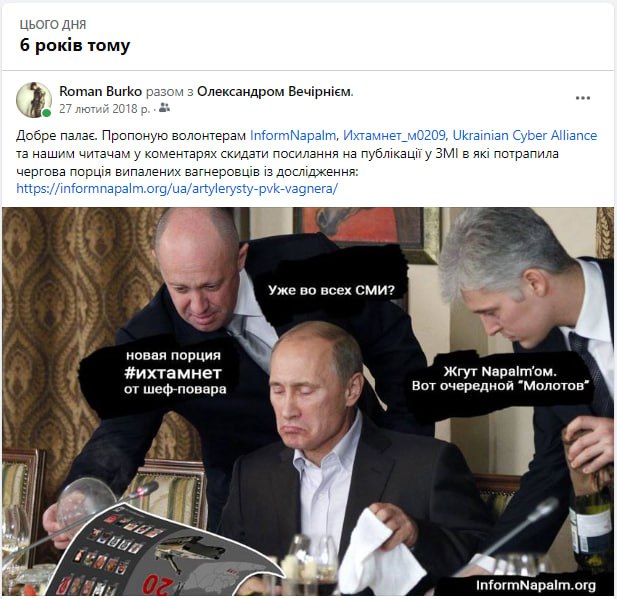The height and width of the screenshot is (599, 617).
Task: Open the Ихтамнет_м0209 page mention
Action: 394,135
